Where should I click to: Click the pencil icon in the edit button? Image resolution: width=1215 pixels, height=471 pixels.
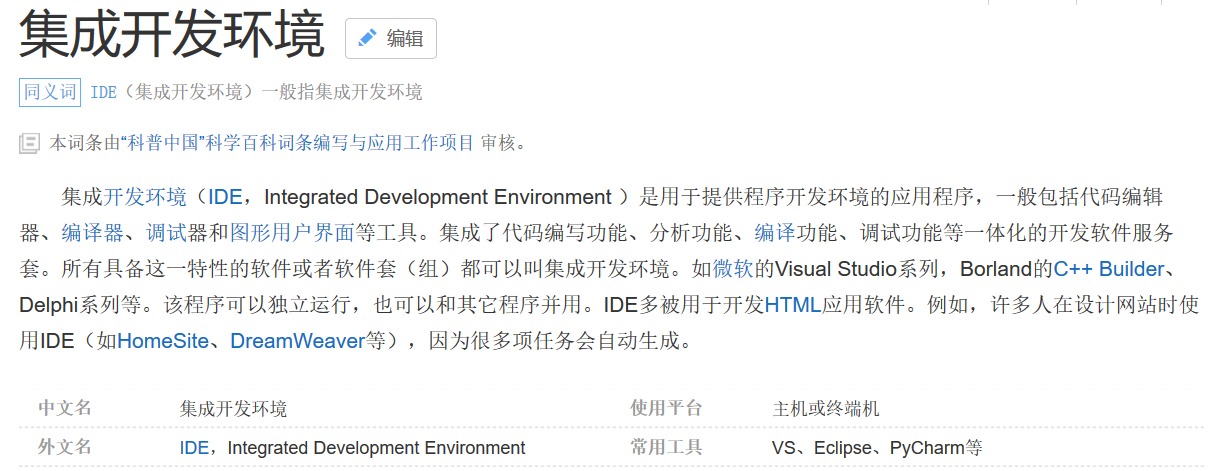tap(367, 38)
